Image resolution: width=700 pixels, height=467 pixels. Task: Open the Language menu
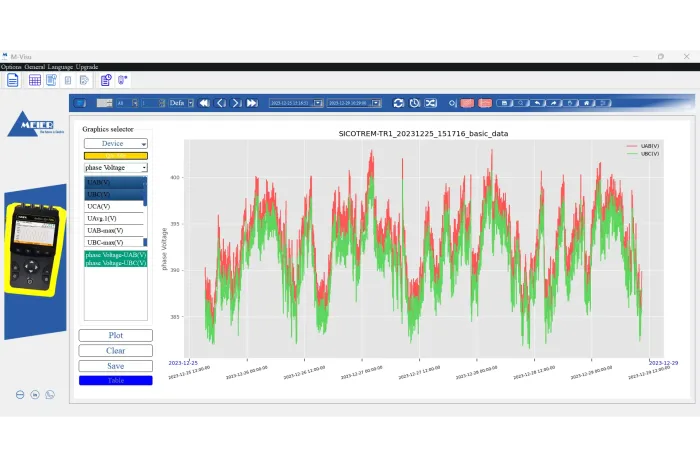pos(60,67)
